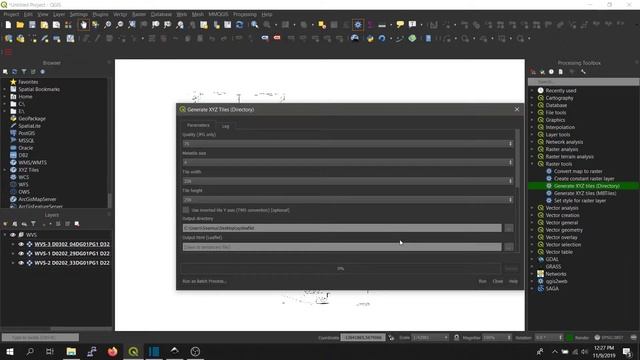Expand the Cartography group in toolbox
Image resolution: width=640 pixels, height=360 pixels.
tap(532, 98)
